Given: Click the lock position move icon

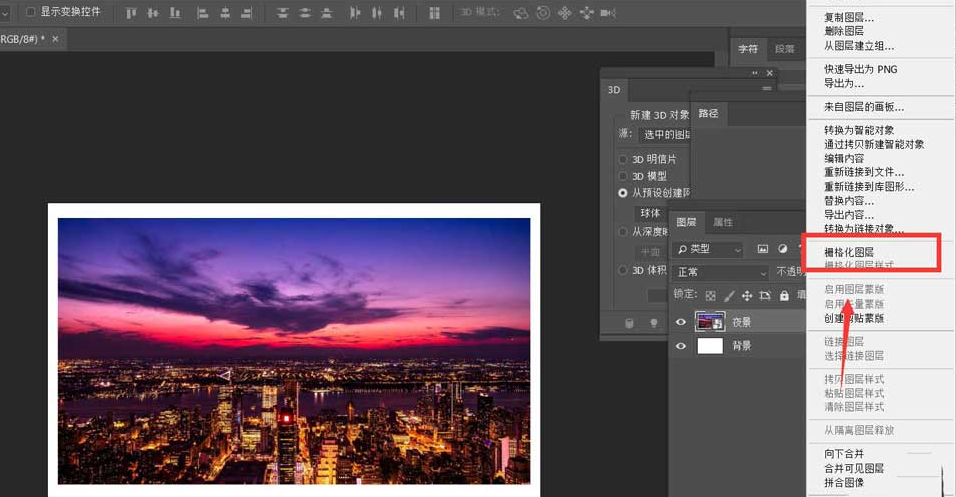Looking at the screenshot, I should 746,295.
